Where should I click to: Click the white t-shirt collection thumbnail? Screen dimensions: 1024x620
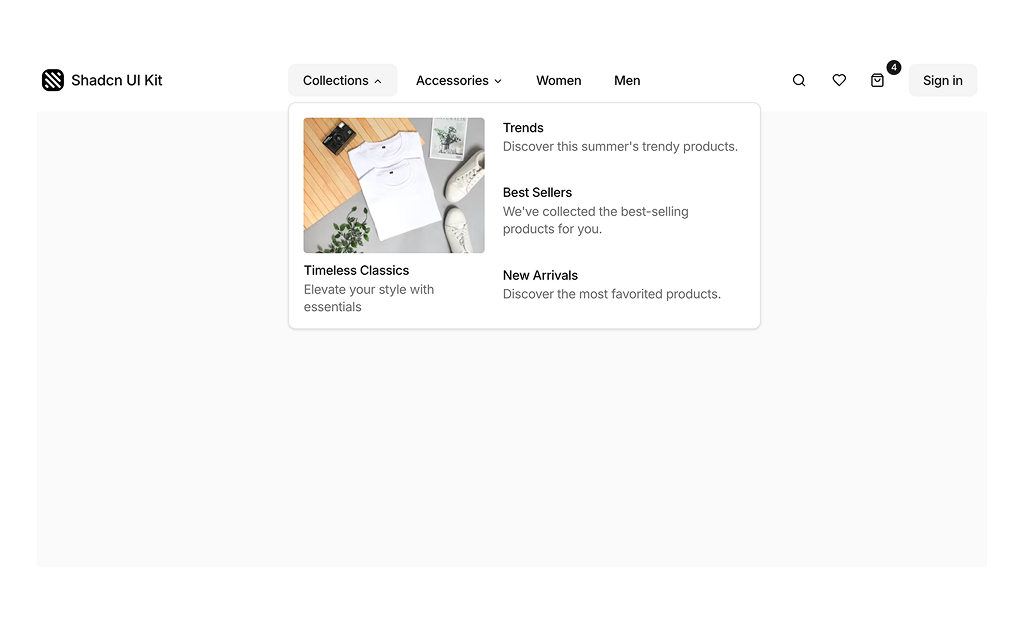[393, 185]
